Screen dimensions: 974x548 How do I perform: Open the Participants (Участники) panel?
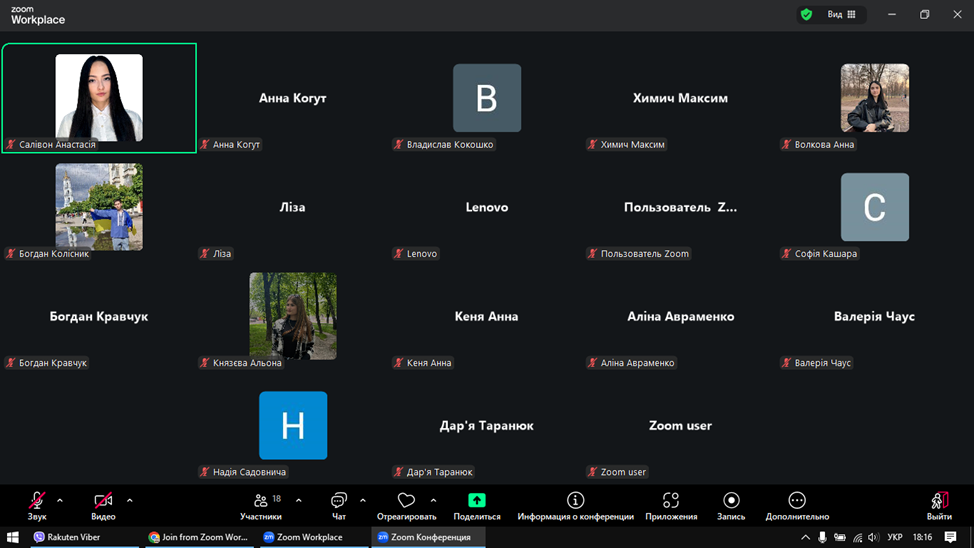(x=261, y=504)
